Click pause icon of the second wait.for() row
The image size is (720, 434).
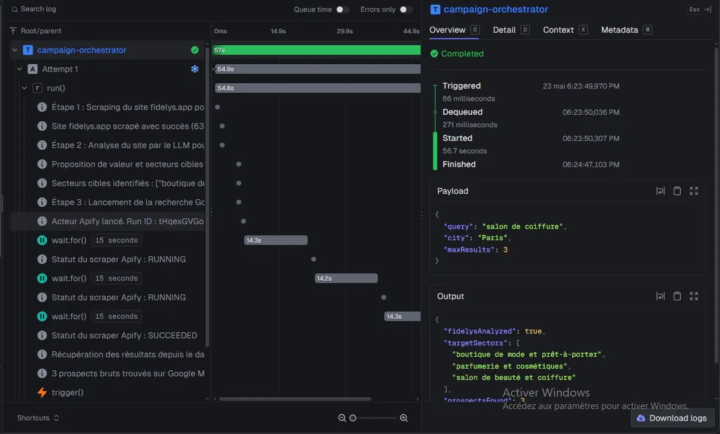pyautogui.click(x=42, y=278)
